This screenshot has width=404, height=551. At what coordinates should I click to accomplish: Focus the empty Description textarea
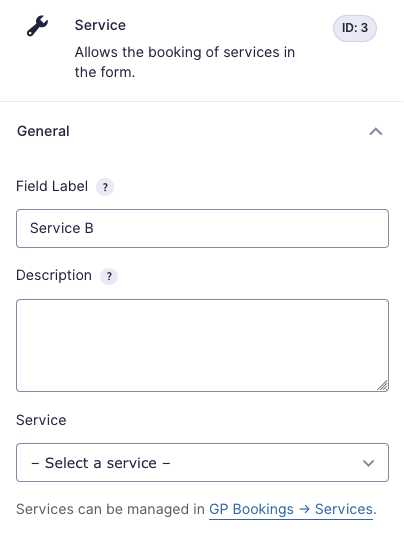(x=202, y=345)
